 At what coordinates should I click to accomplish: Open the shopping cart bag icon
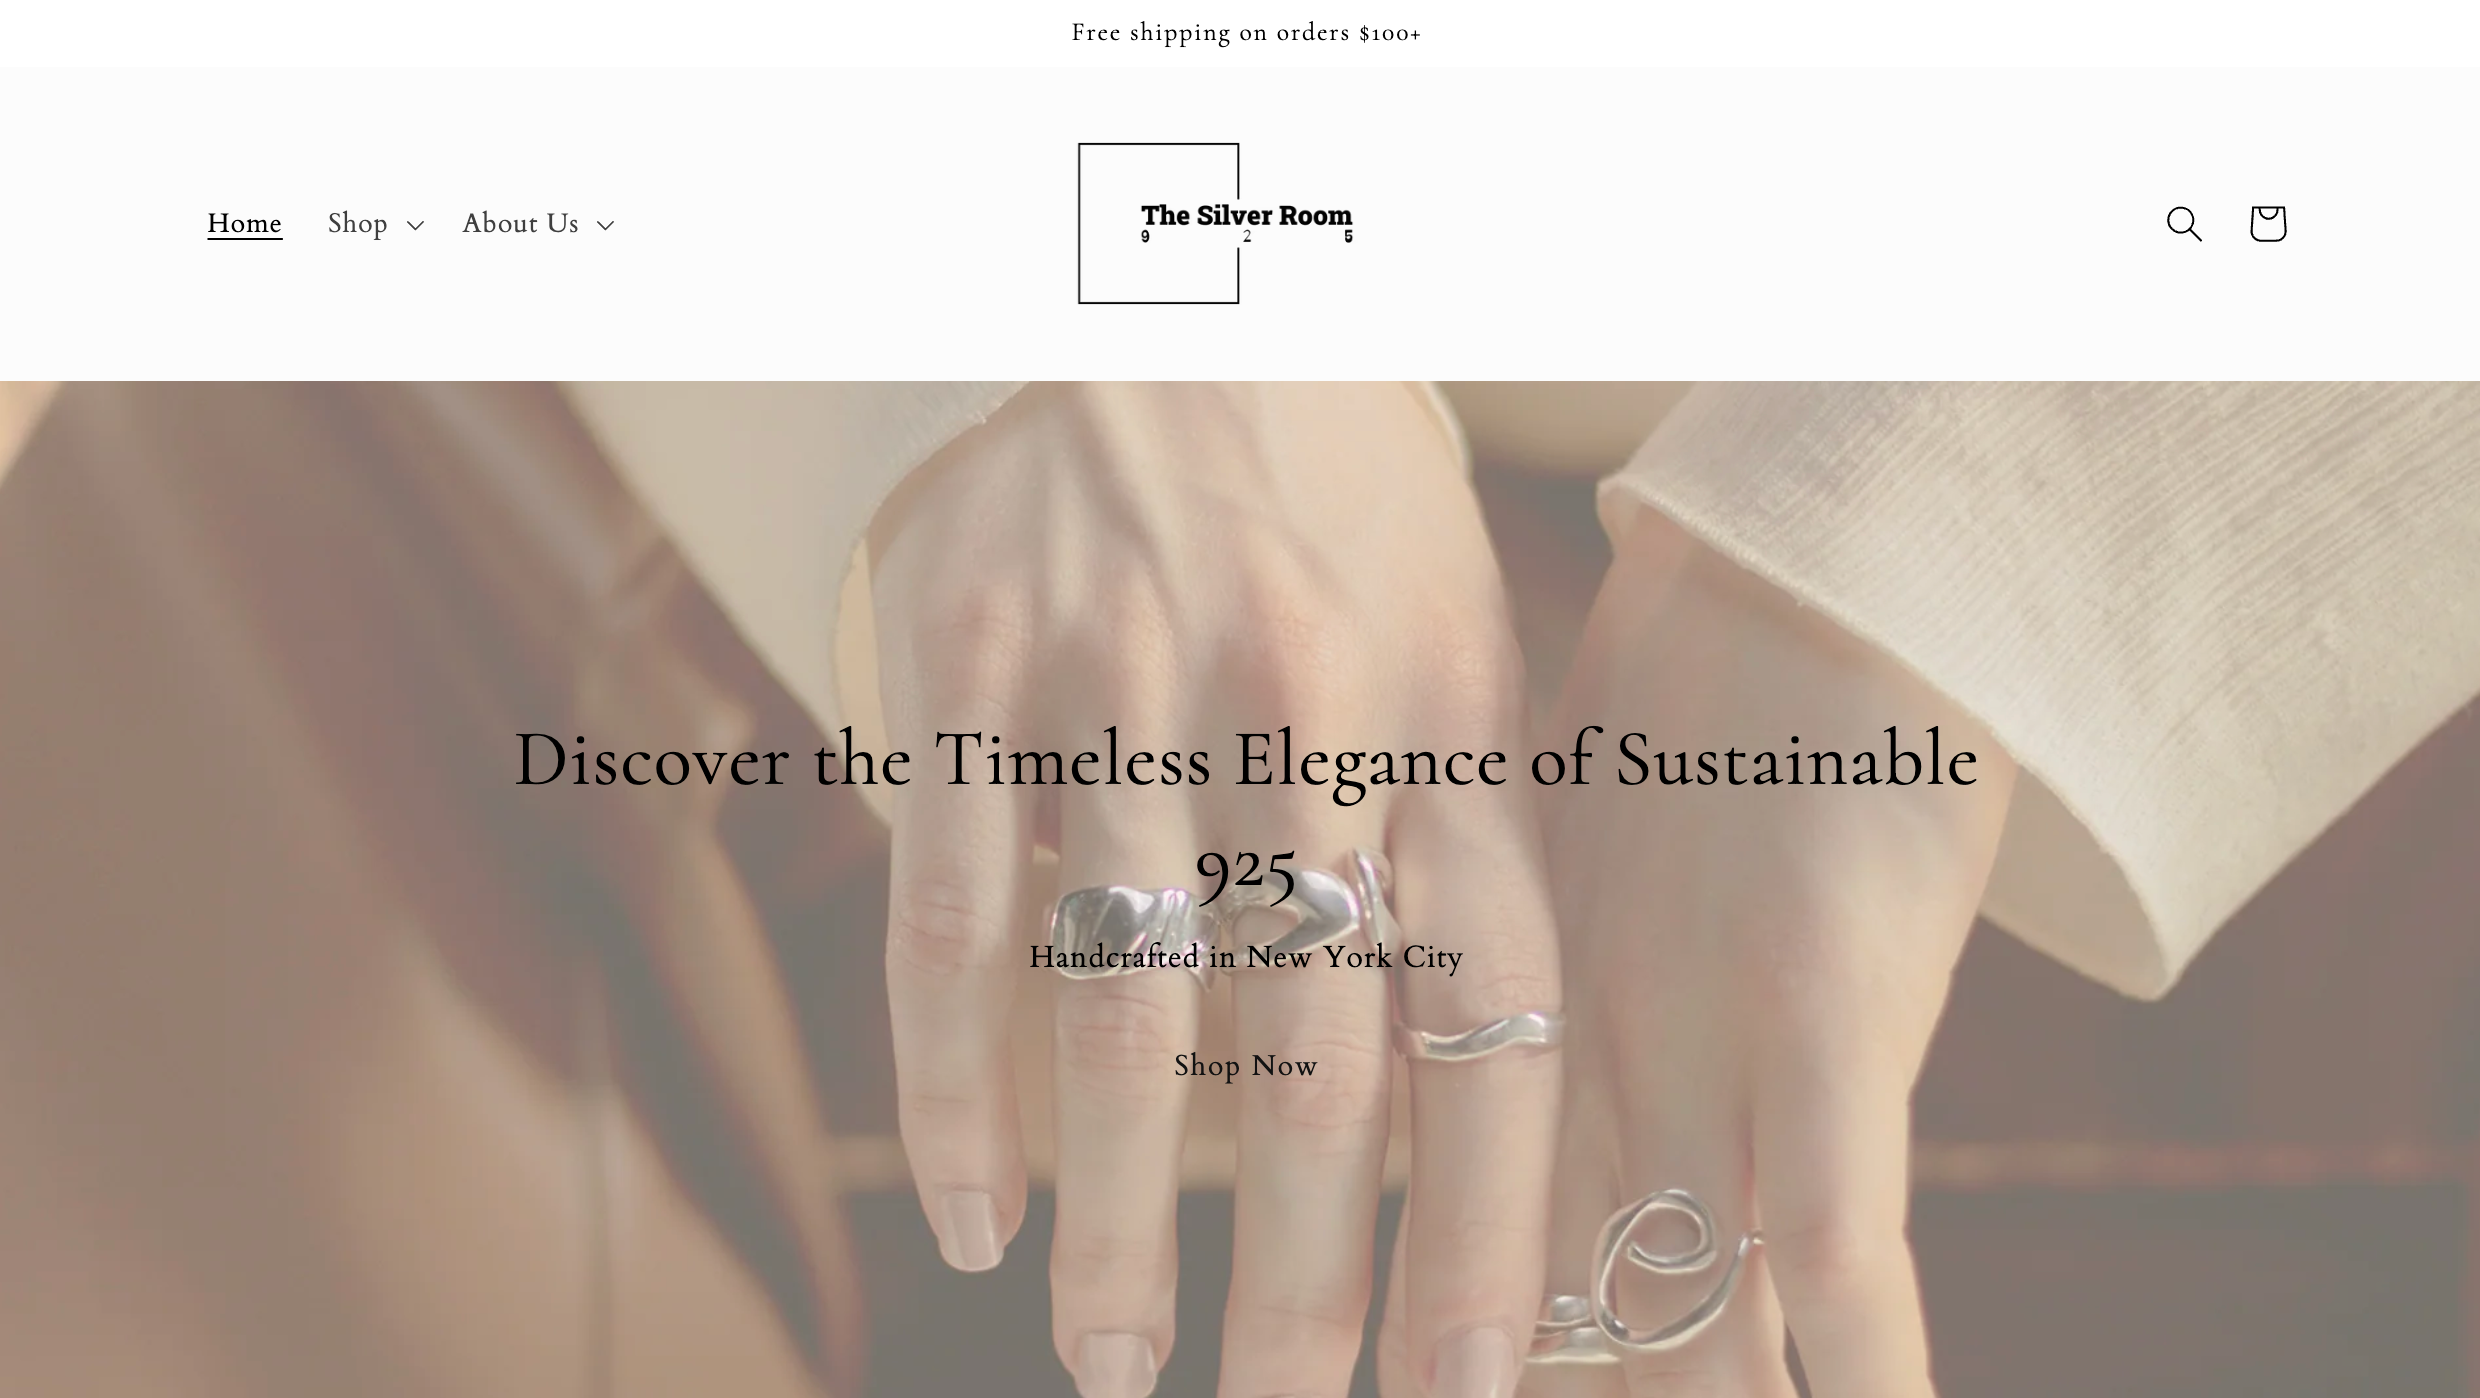tap(2267, 223)
